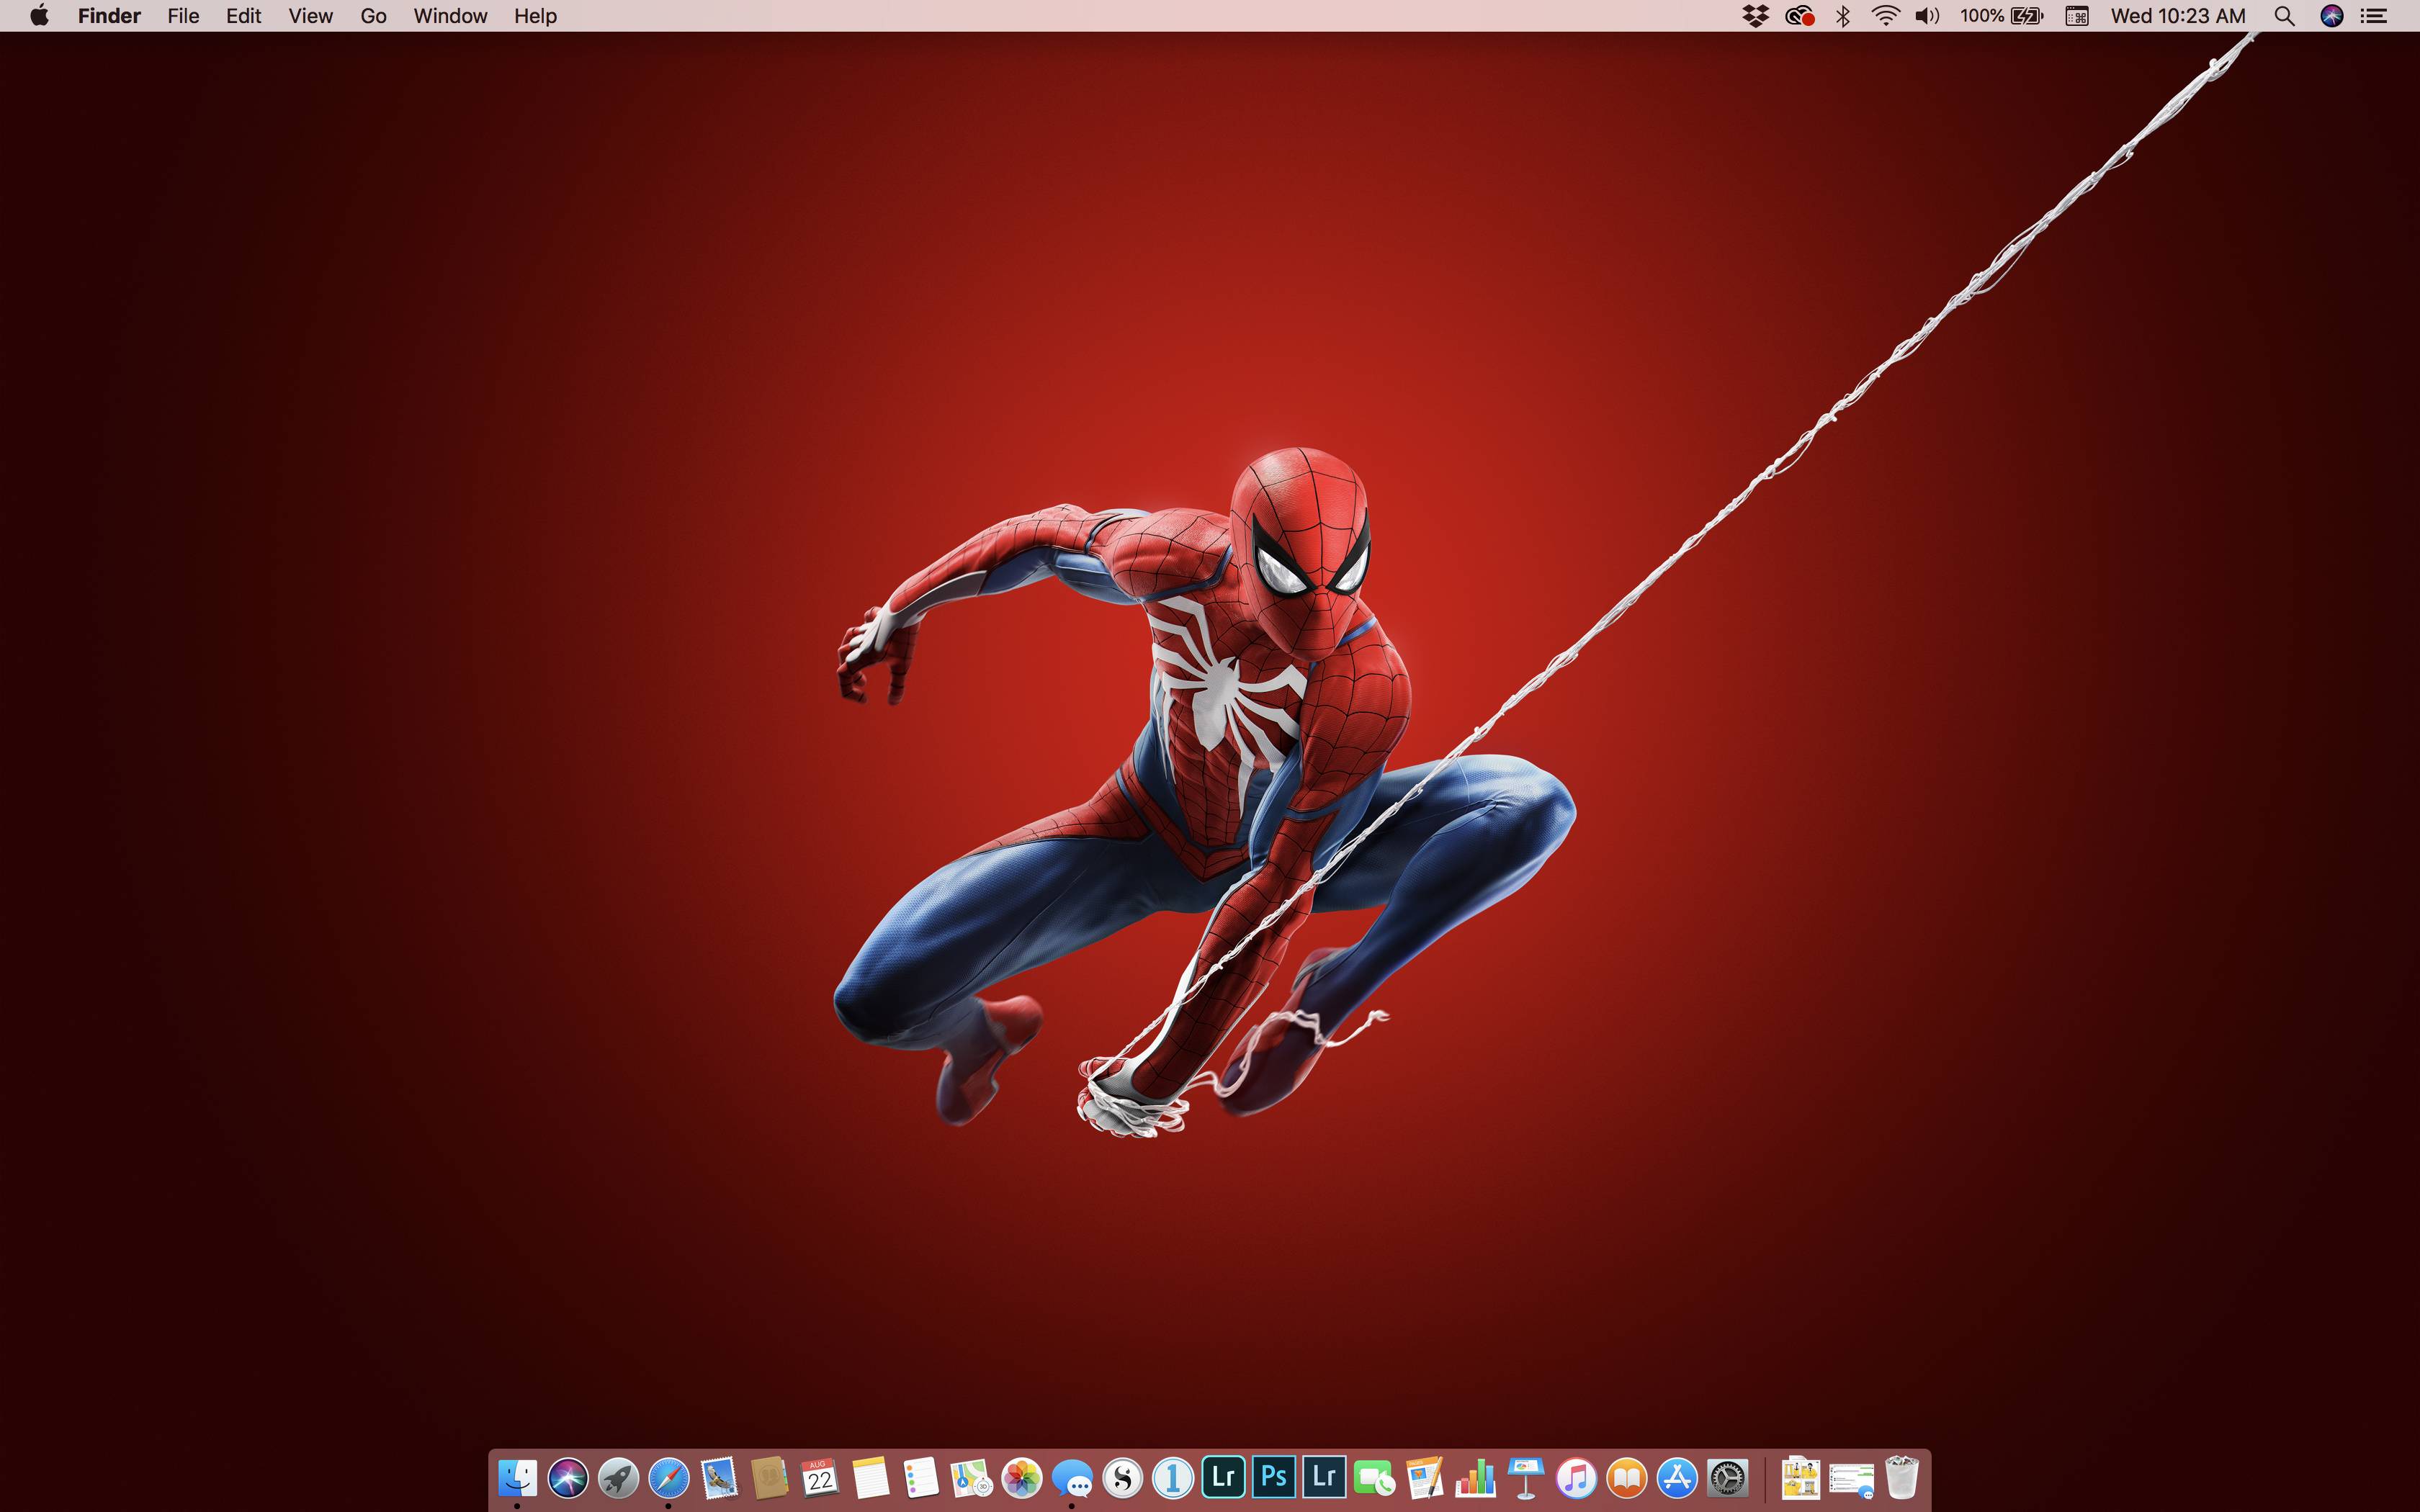
Task: Open Messages blue bubble app icon
Action: (1072, 1477)
